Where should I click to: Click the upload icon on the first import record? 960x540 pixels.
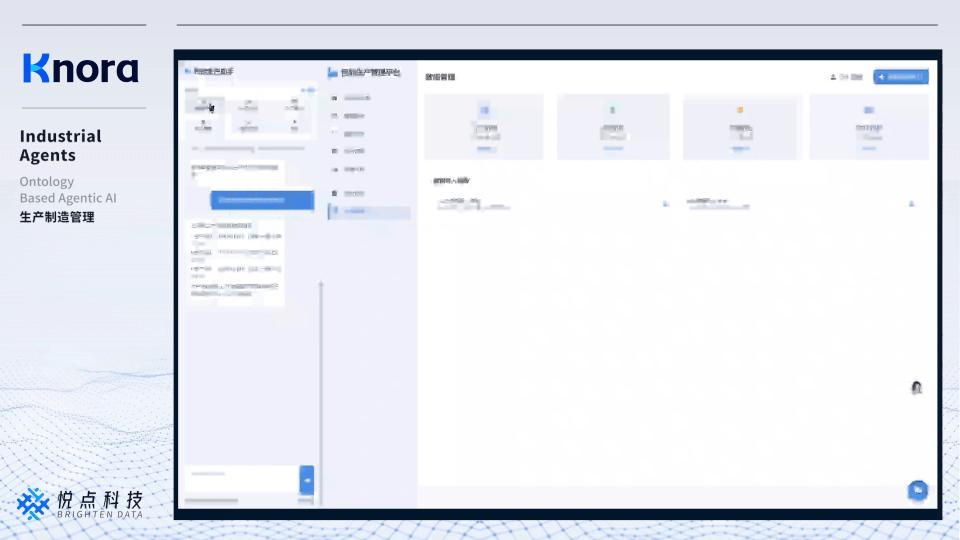[x=666, y=204]
